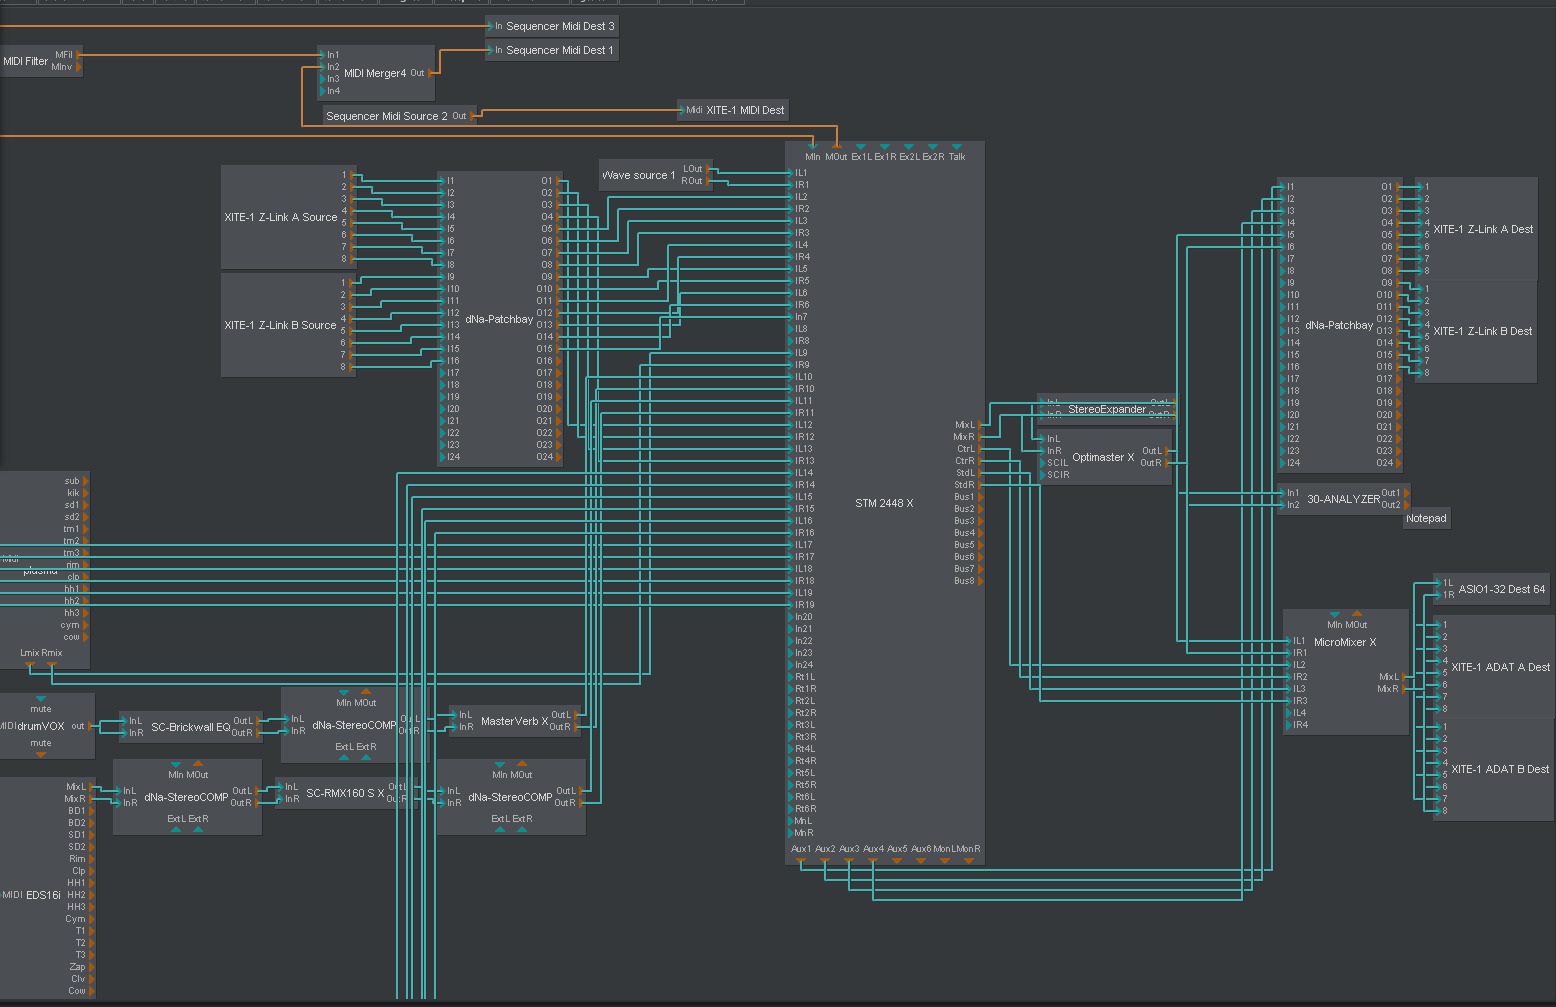Select the Sequencer Midi Dest 3 module
The image size is (1556, 1007).
point(552,26)
